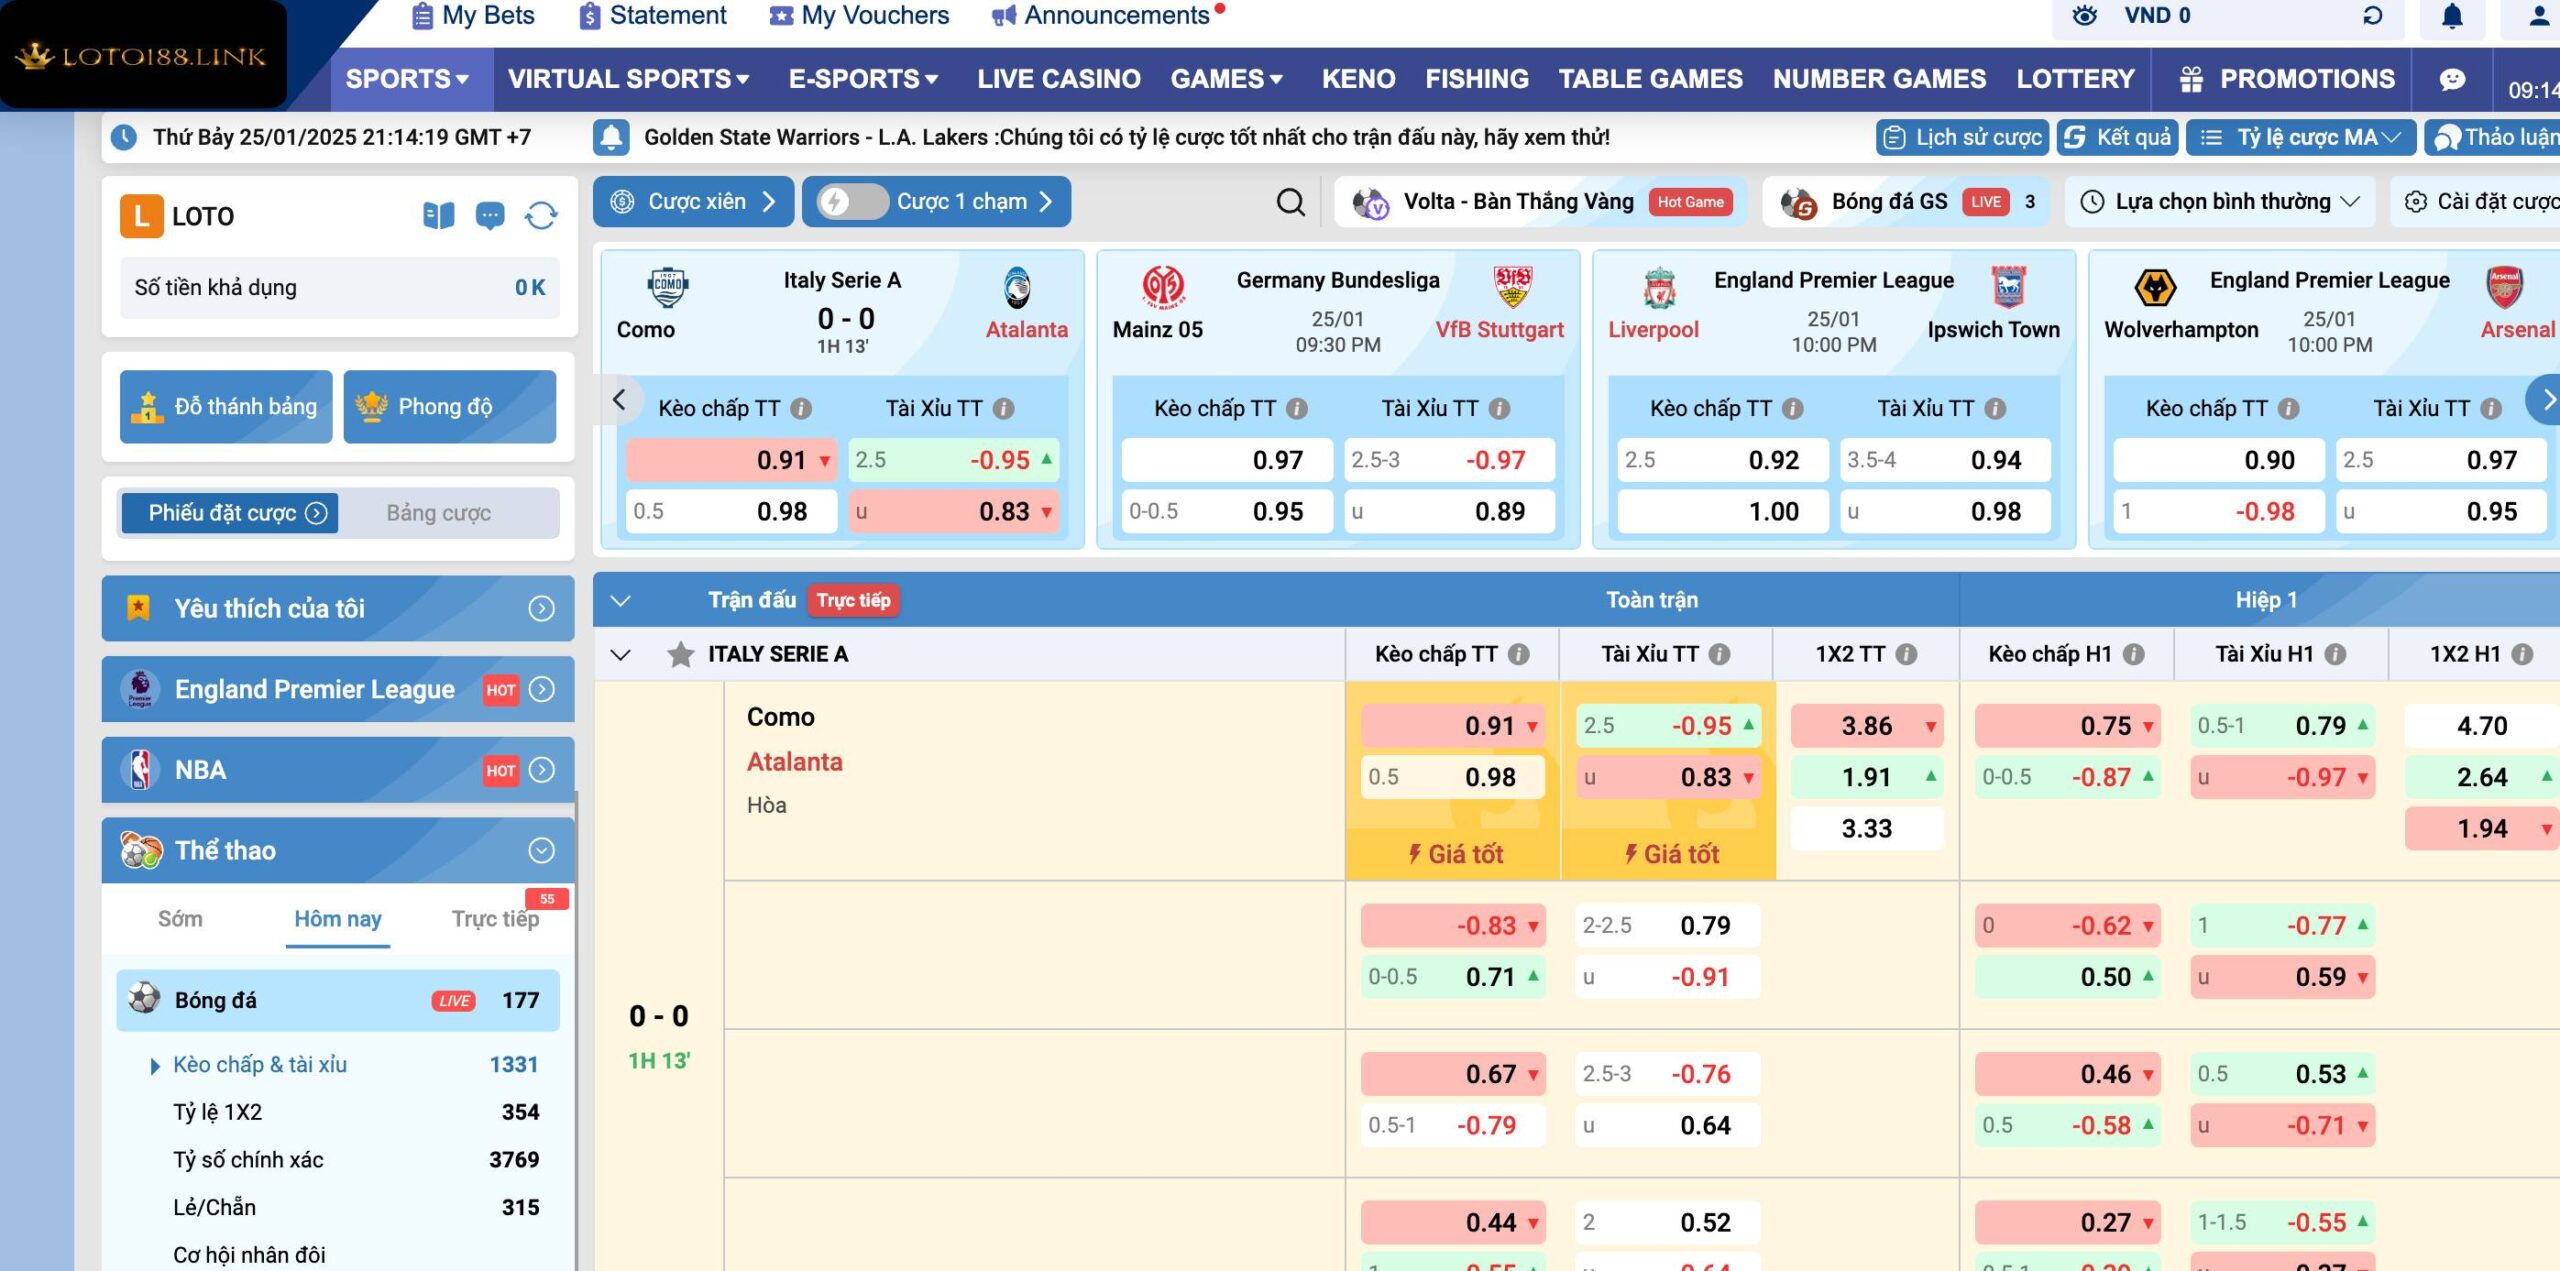2560x1271 pixels.
Task: Favorite ITALY SERIE A by clicking its star
Action: pyautogui.click(x=683, y=654)
